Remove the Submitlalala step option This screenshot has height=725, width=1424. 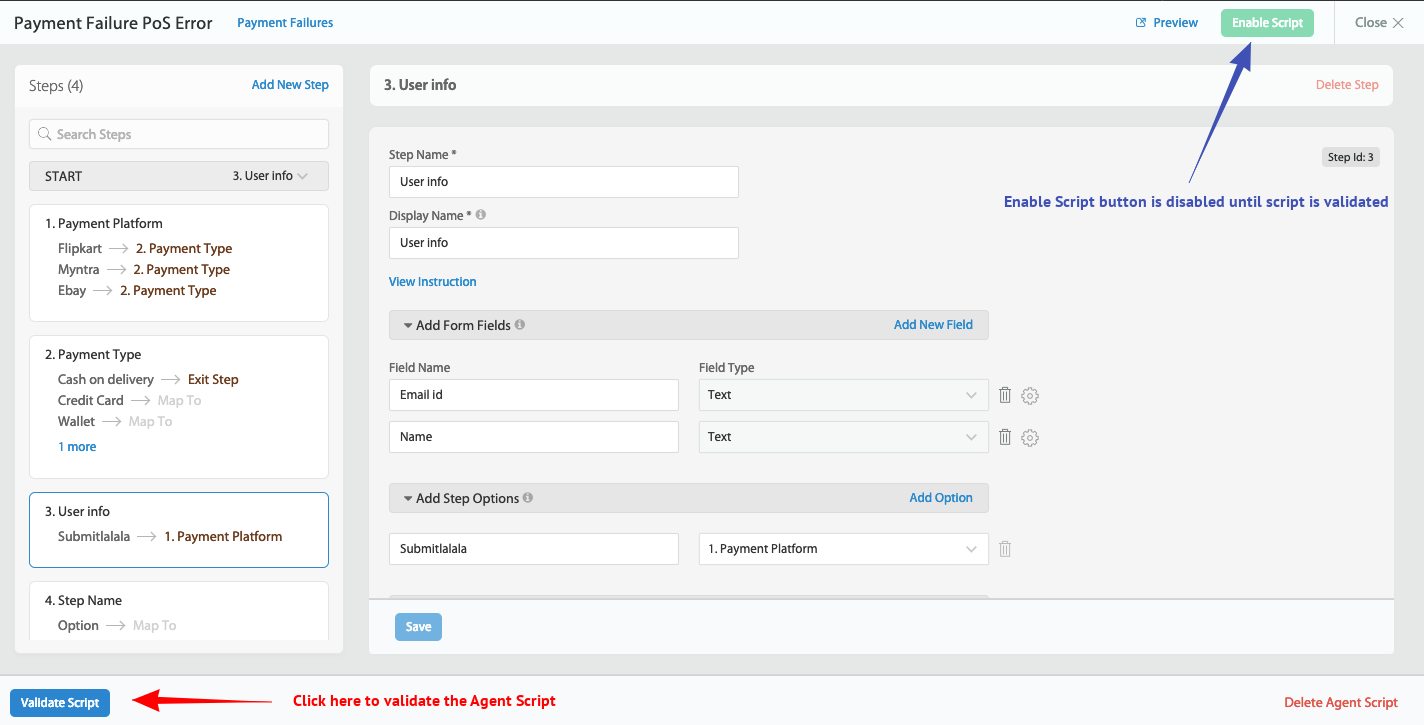pyautogui.click(x=1004, y=548)
